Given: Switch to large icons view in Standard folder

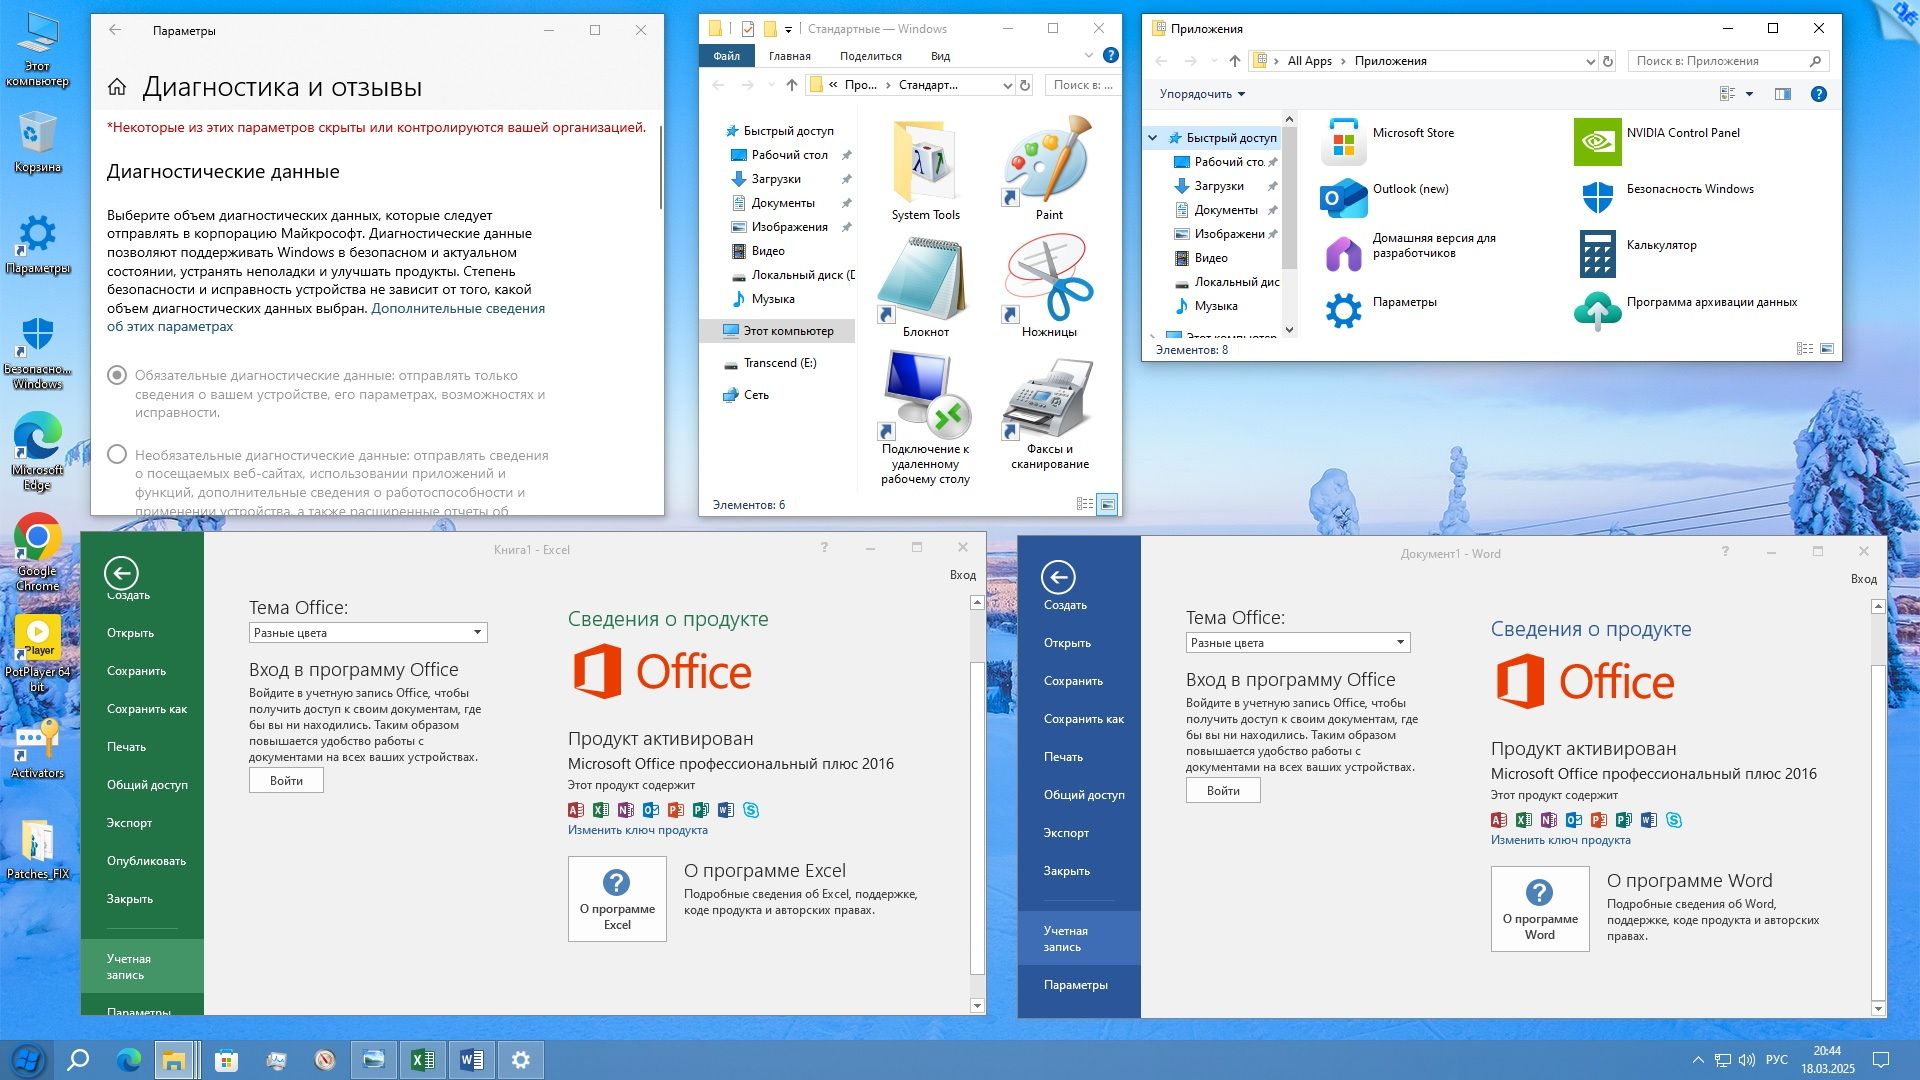Looking at the screenshot, I should (1107, 504).
